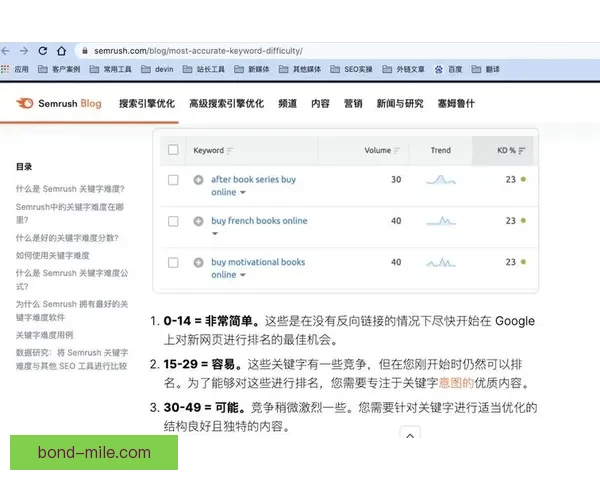Viewport: 600px width, 480px height.
Task: Open the 客户案例 bookmark folder
Action: [x=59, y=69]
